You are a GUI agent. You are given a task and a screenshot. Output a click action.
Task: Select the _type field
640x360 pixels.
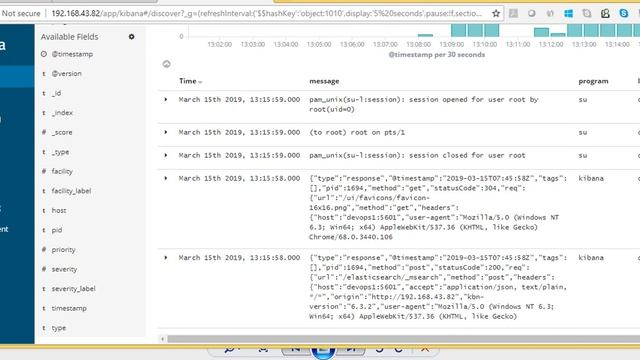(60, 152)
